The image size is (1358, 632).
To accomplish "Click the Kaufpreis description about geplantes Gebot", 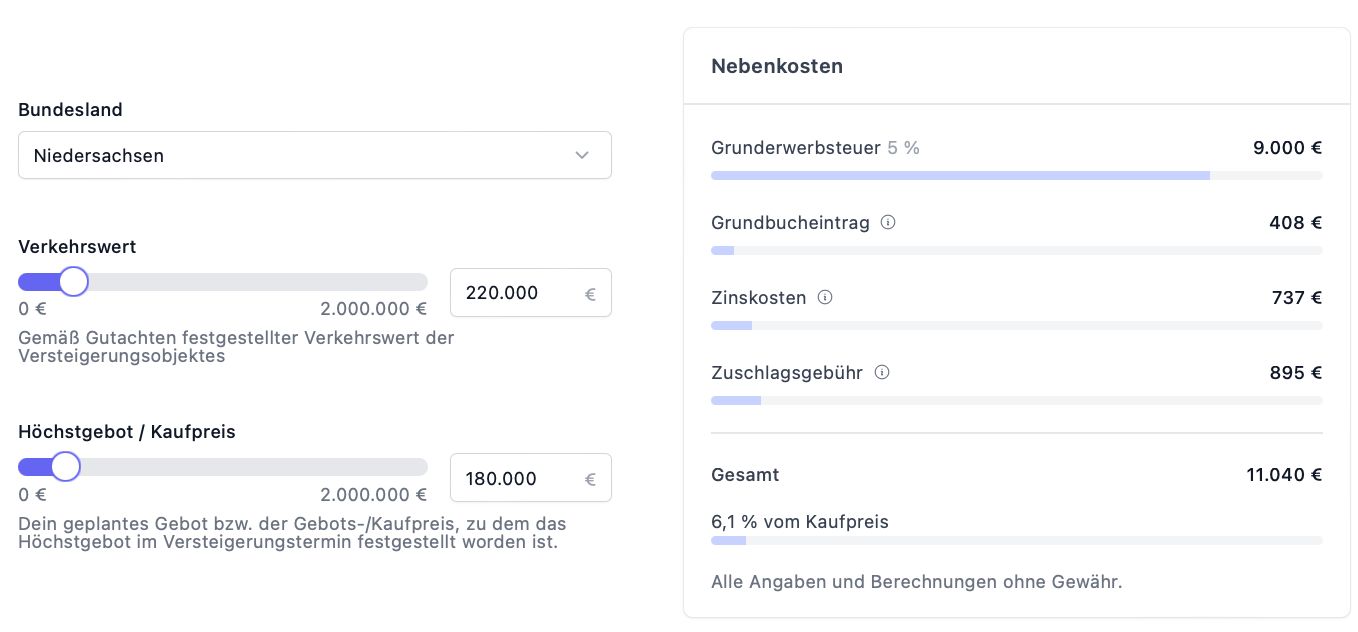I will (292, 533).
